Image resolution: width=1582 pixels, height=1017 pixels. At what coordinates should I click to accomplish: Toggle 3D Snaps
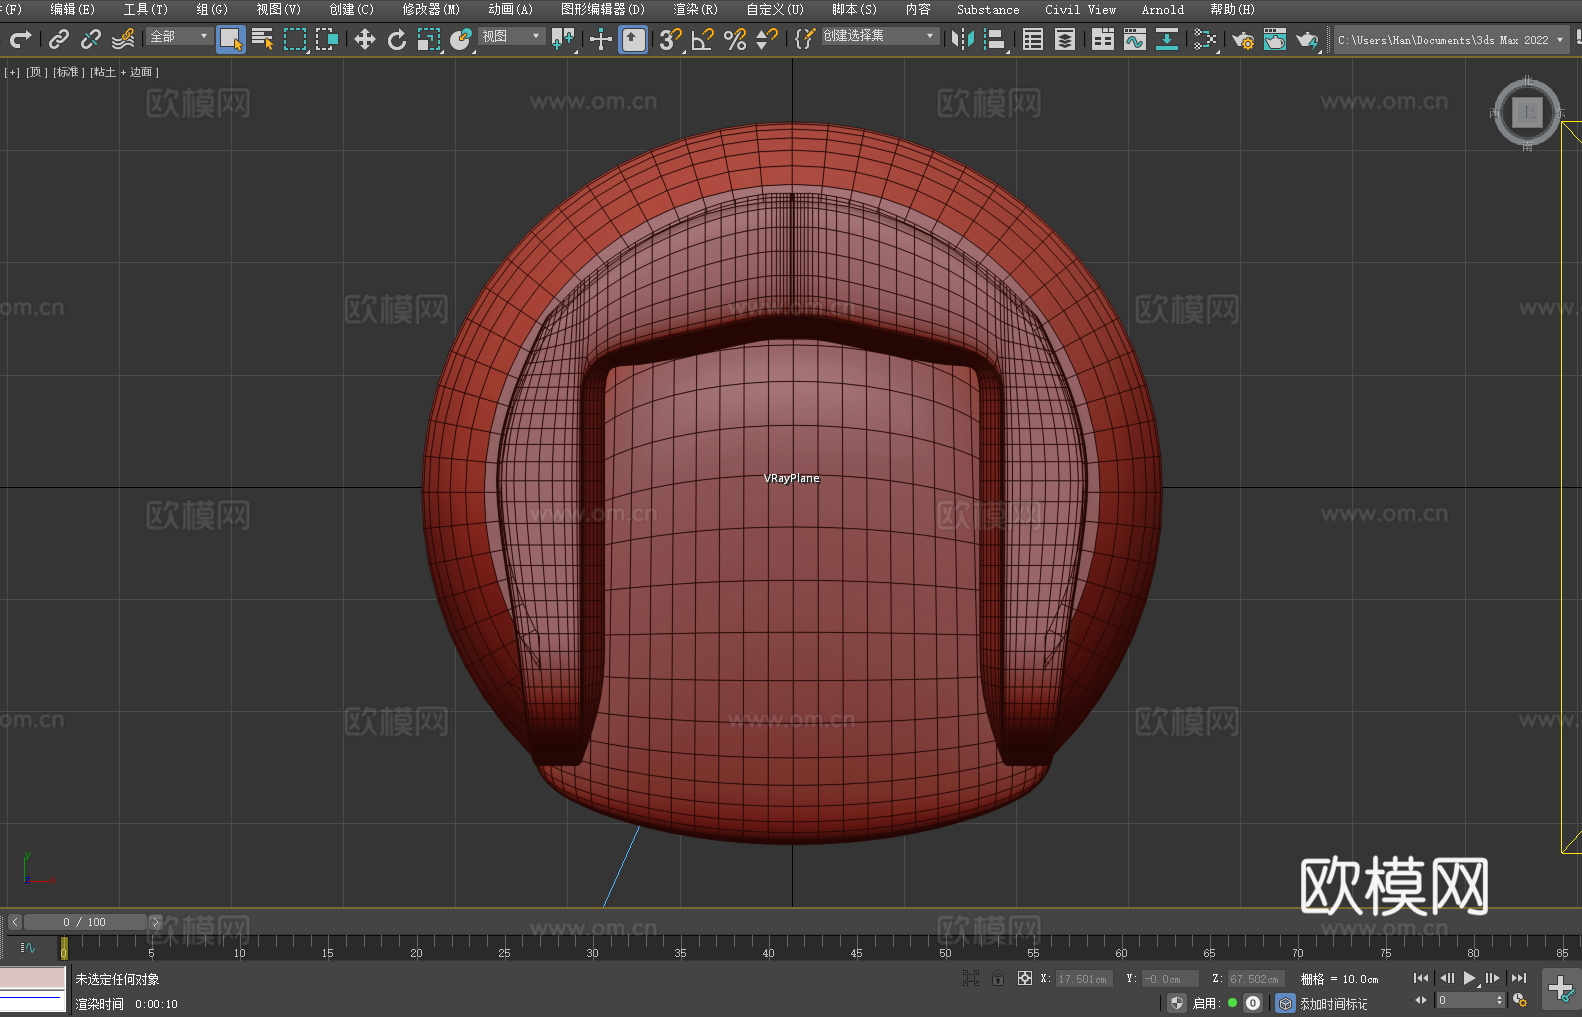point(671,39)
